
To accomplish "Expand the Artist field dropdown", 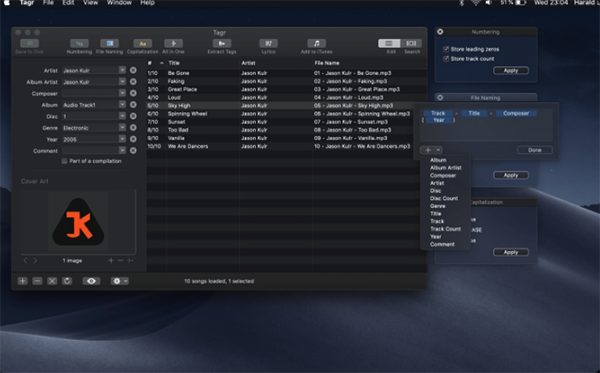I will pos(122,70).
